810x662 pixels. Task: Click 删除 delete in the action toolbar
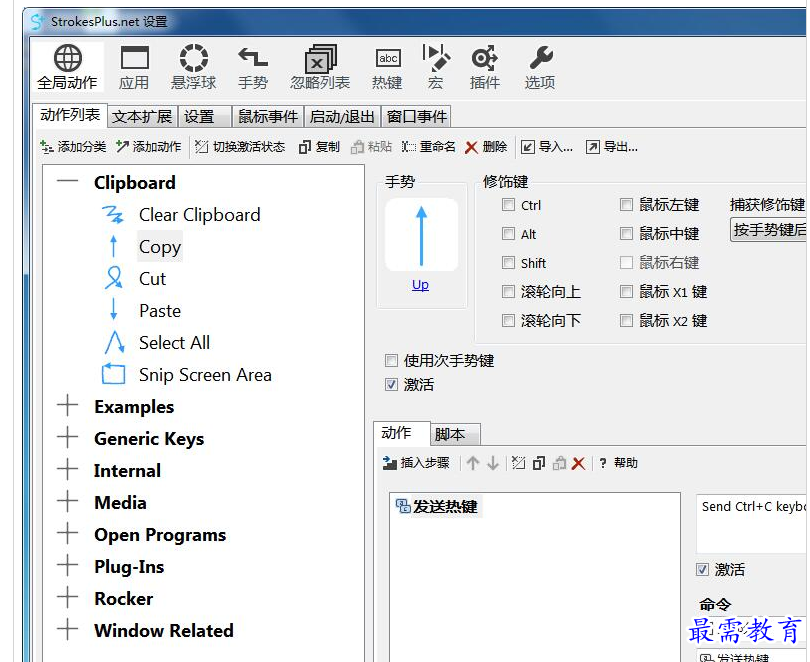(x=486, y=147)
